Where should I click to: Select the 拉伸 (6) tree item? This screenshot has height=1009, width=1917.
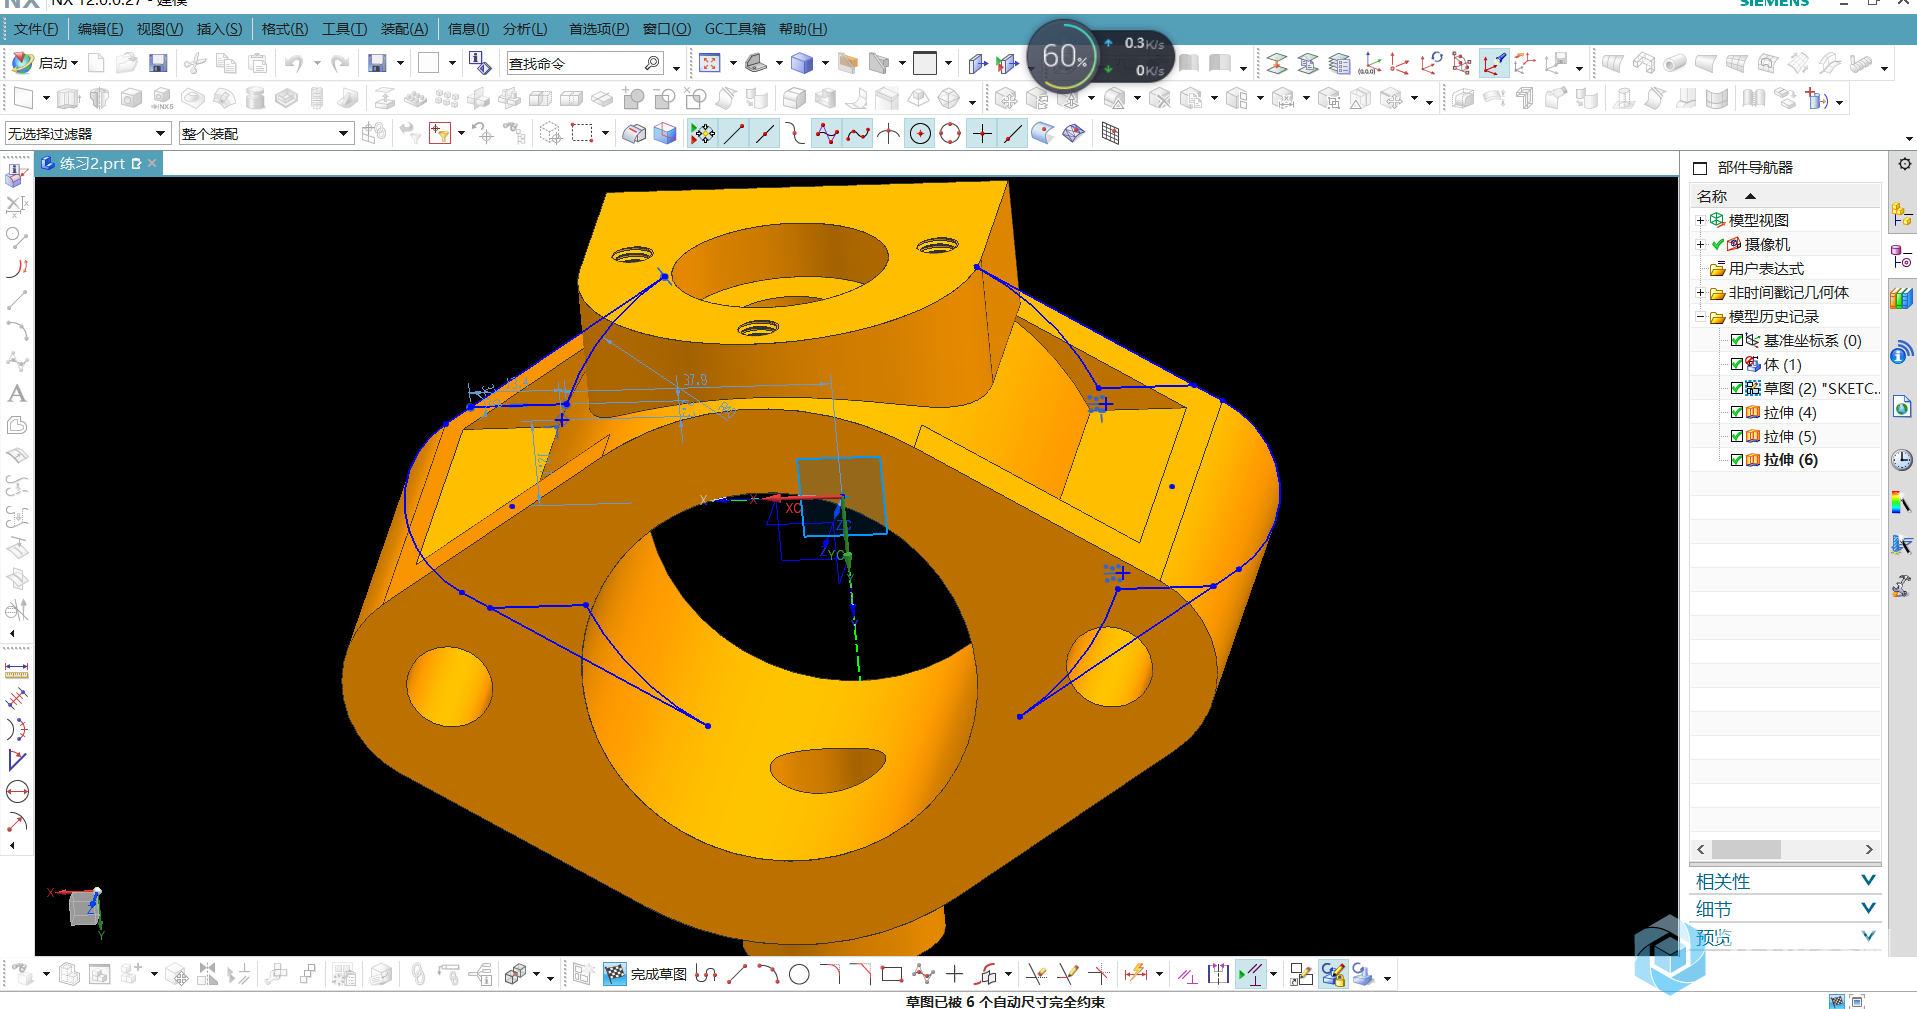1791,460
